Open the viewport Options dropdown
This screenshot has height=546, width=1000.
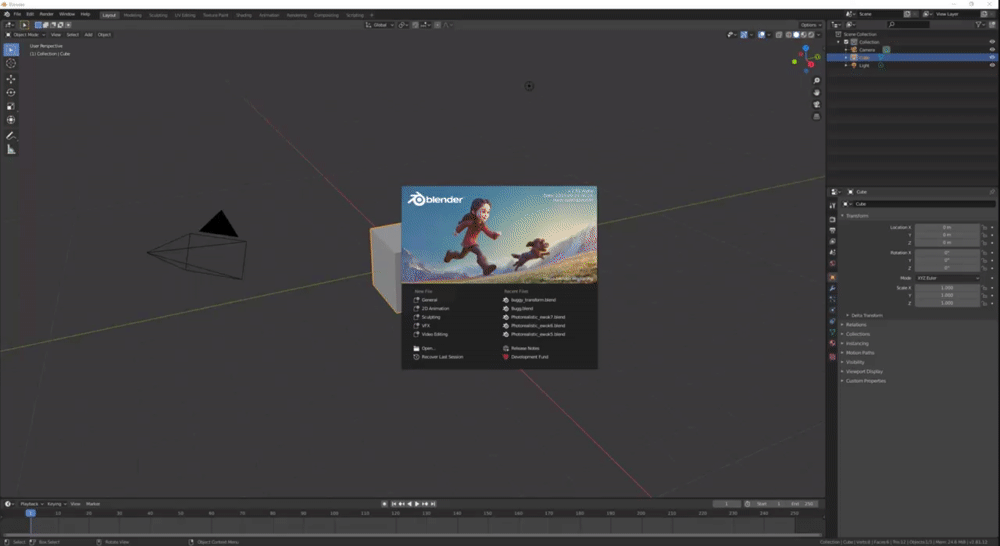pos(811,25)
